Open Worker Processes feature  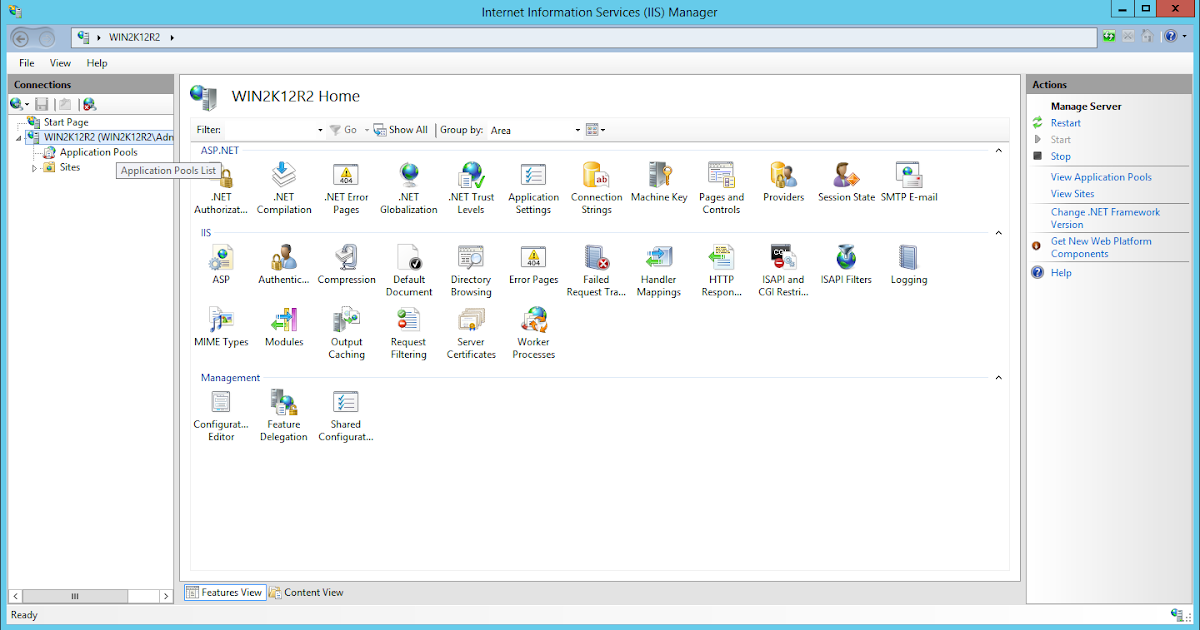[533, 333]
